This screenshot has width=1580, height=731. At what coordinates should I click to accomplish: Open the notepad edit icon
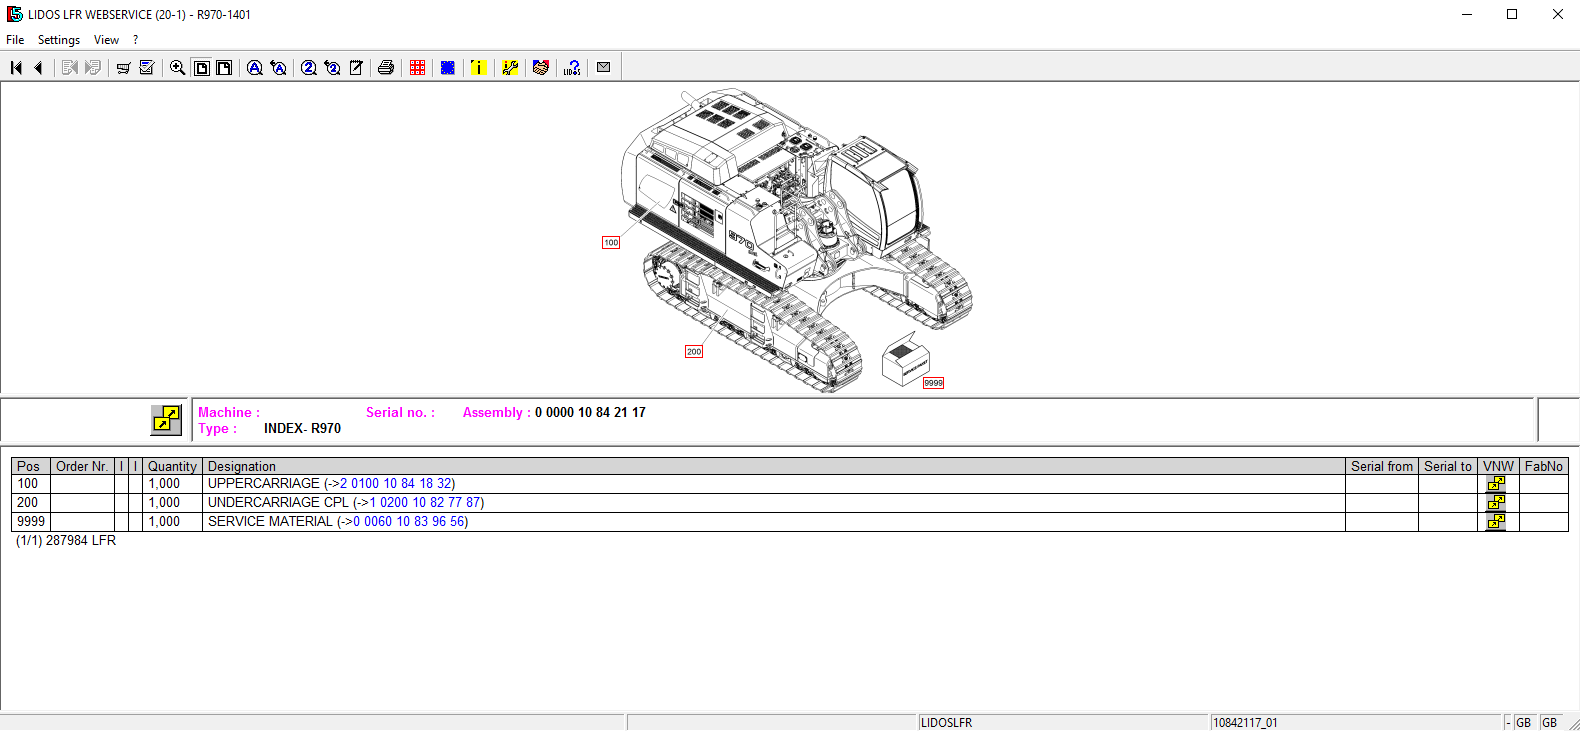tap(356, 68)
